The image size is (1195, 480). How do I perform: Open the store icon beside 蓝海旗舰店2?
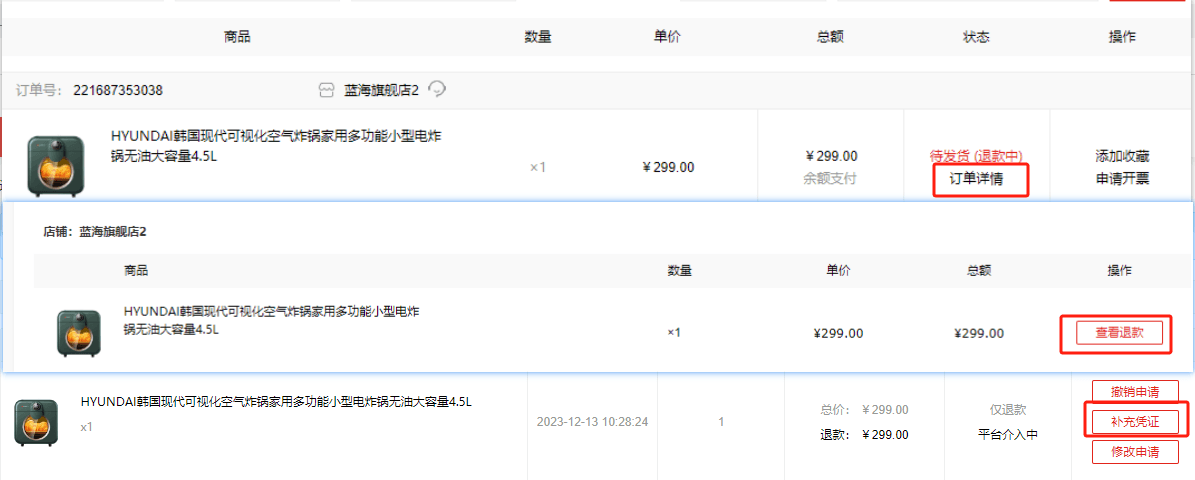326,91
